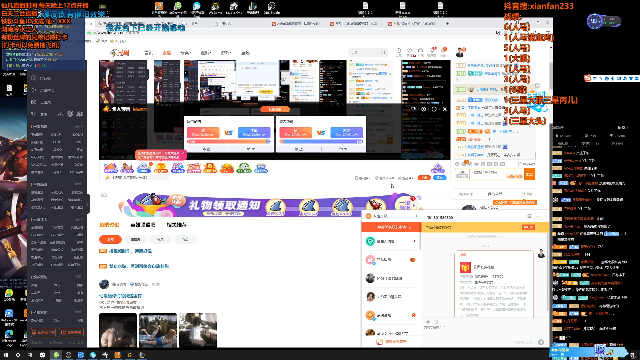Open the second photo thumbnail in the post

[158, 330]
